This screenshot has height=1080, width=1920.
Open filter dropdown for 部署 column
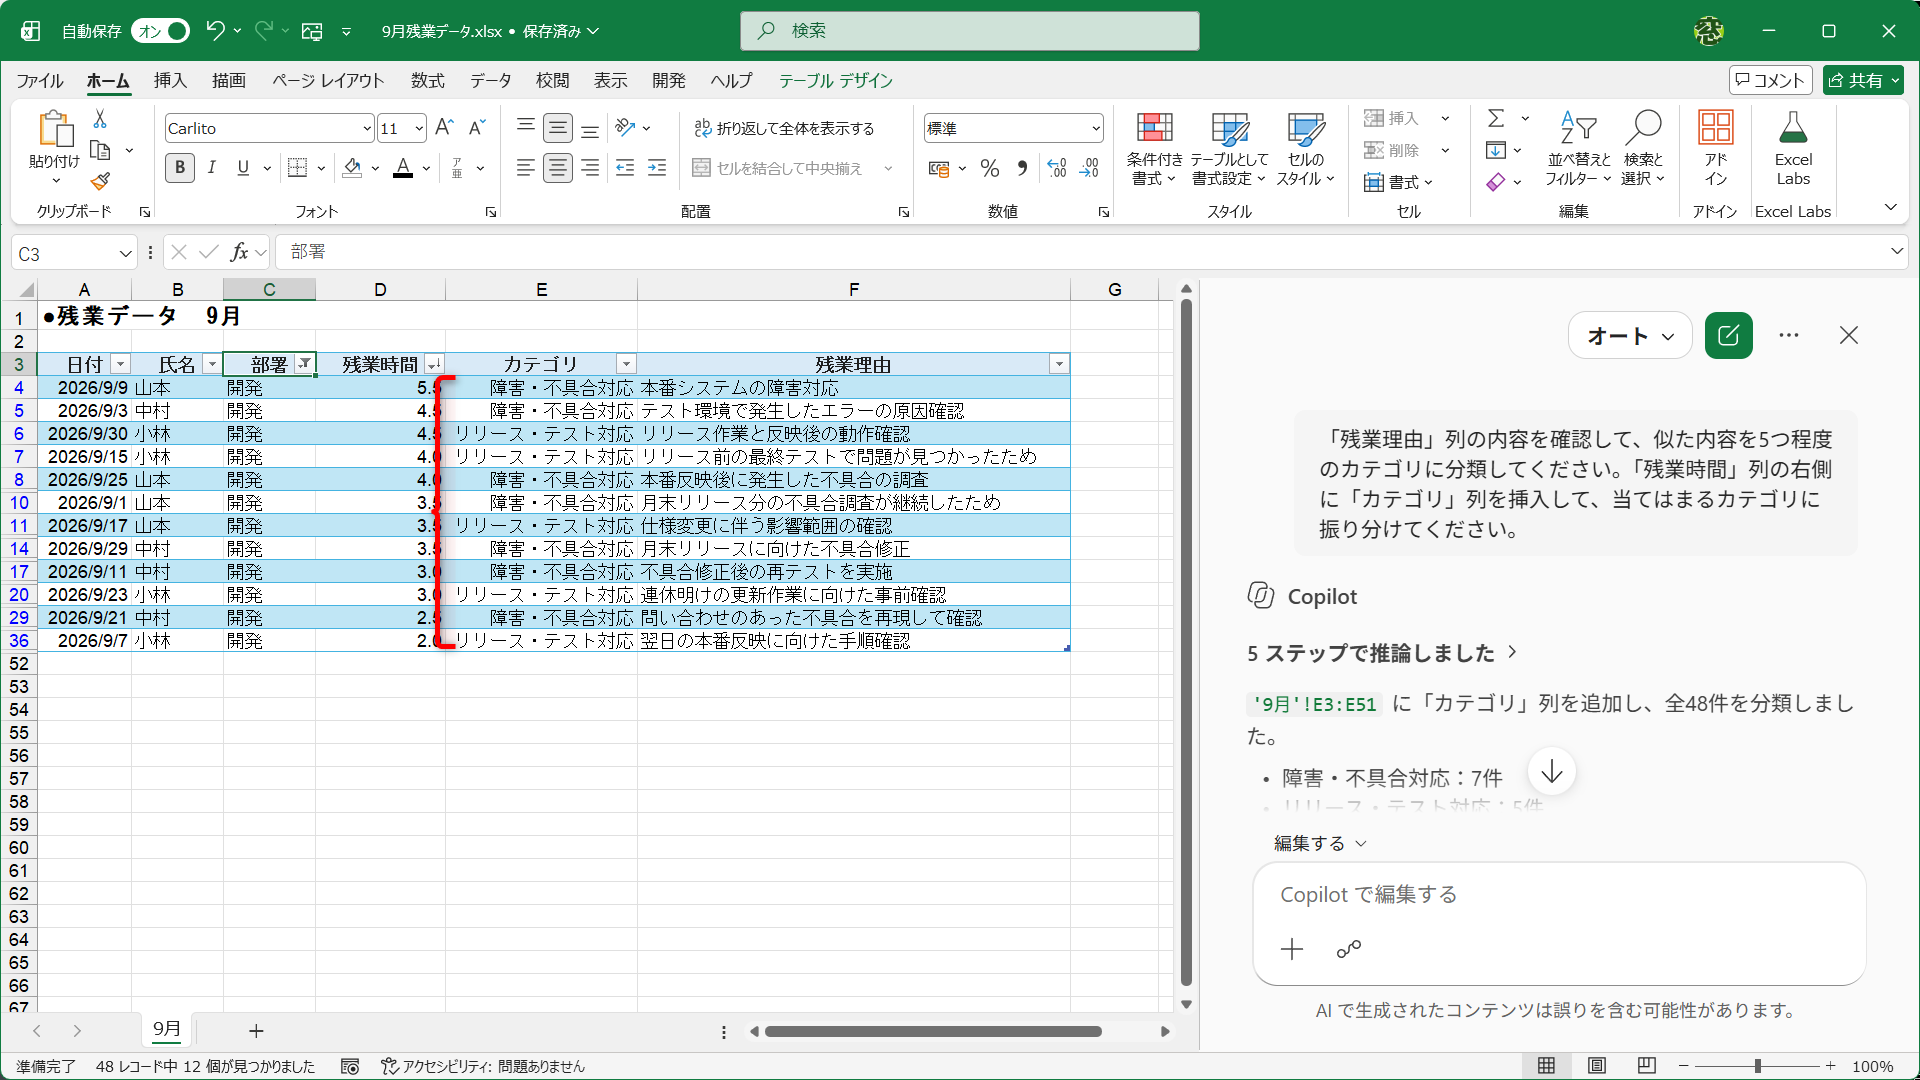click(x=304, y=364)
